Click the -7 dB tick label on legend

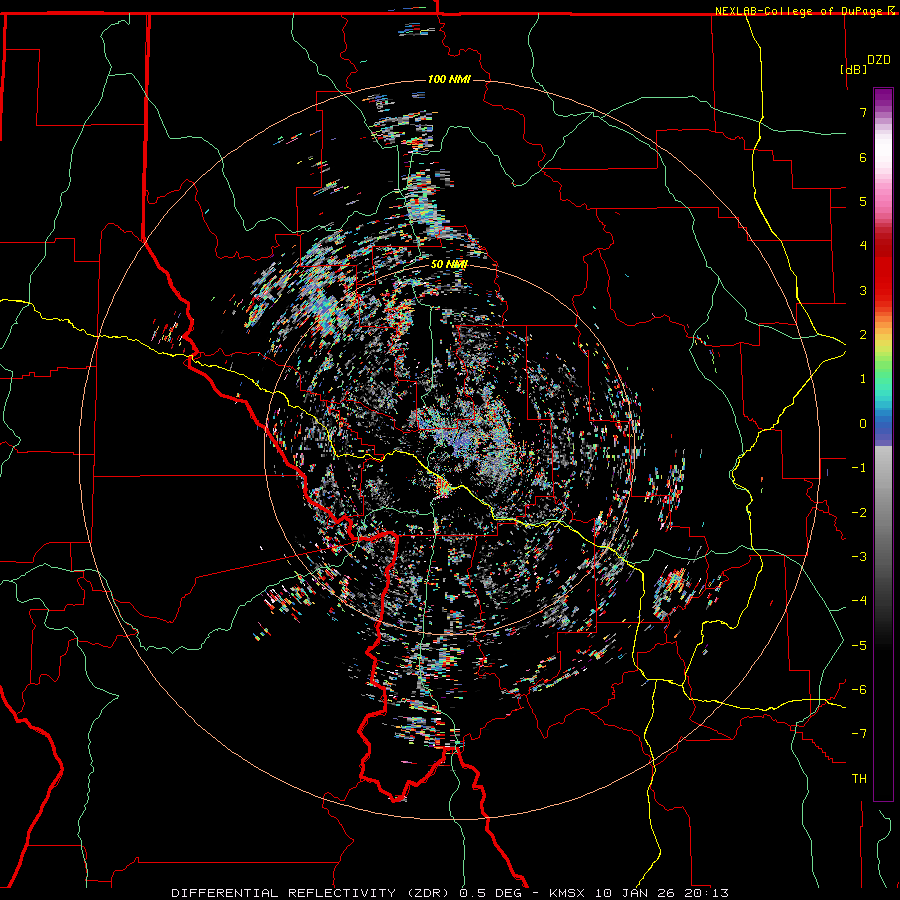pos(859,733)
